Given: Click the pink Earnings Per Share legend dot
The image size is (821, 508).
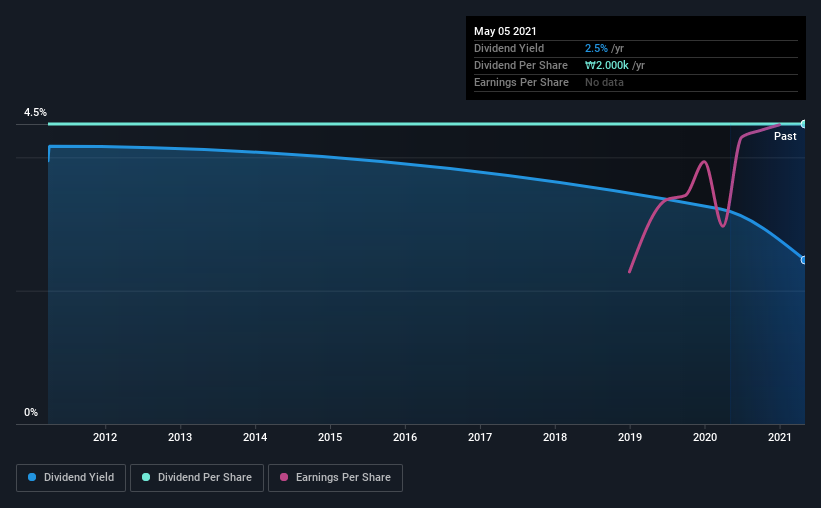Looking at the screenshot, I should [284, 477].
